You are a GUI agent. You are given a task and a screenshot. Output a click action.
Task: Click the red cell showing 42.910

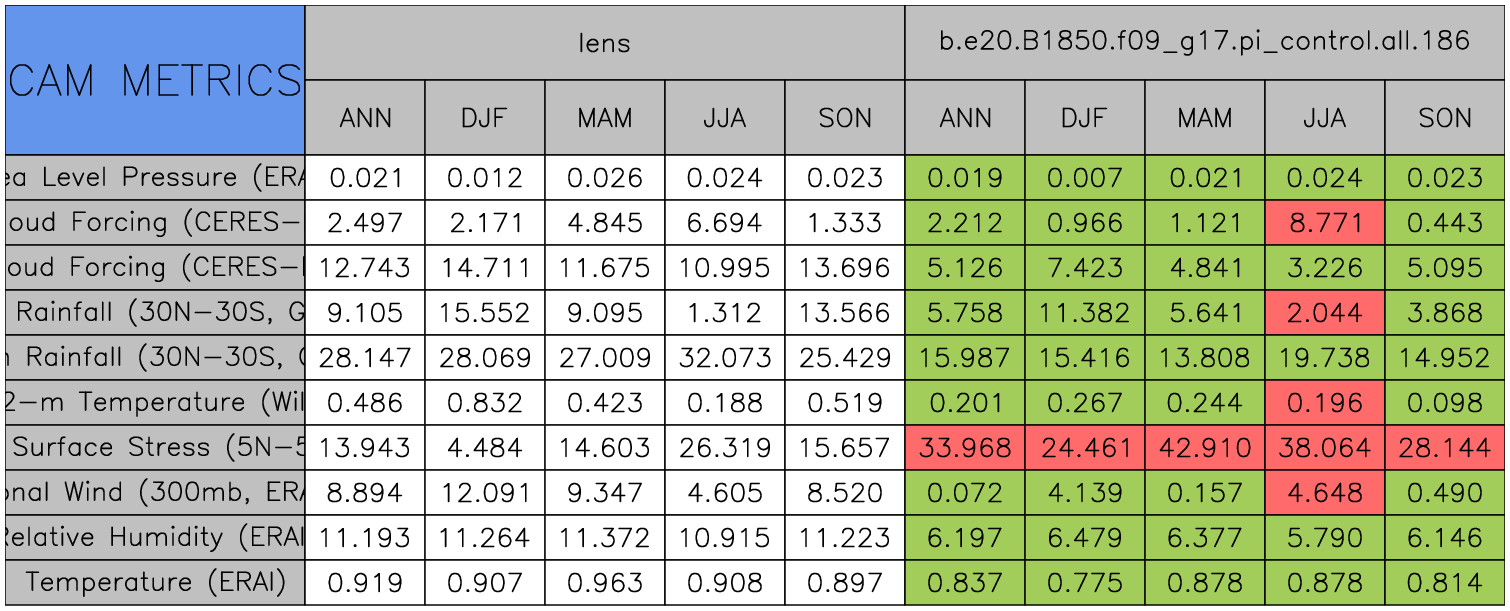[x=1205, y=447]
